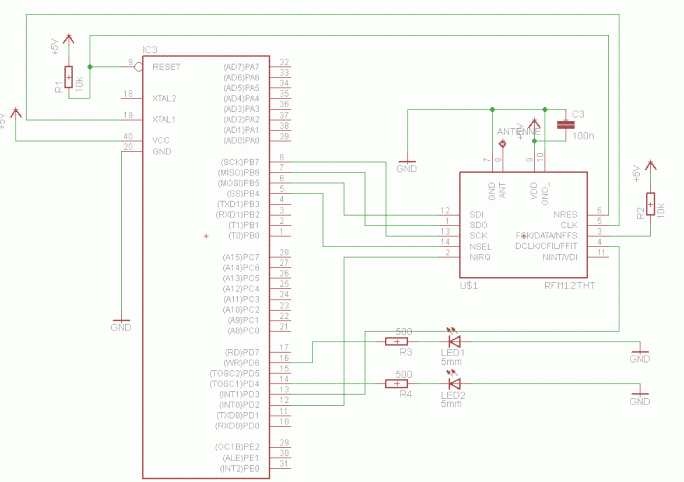684x482 pixels.
Task: Click the junction dot on the RESET net
Action: click(90, 67)
